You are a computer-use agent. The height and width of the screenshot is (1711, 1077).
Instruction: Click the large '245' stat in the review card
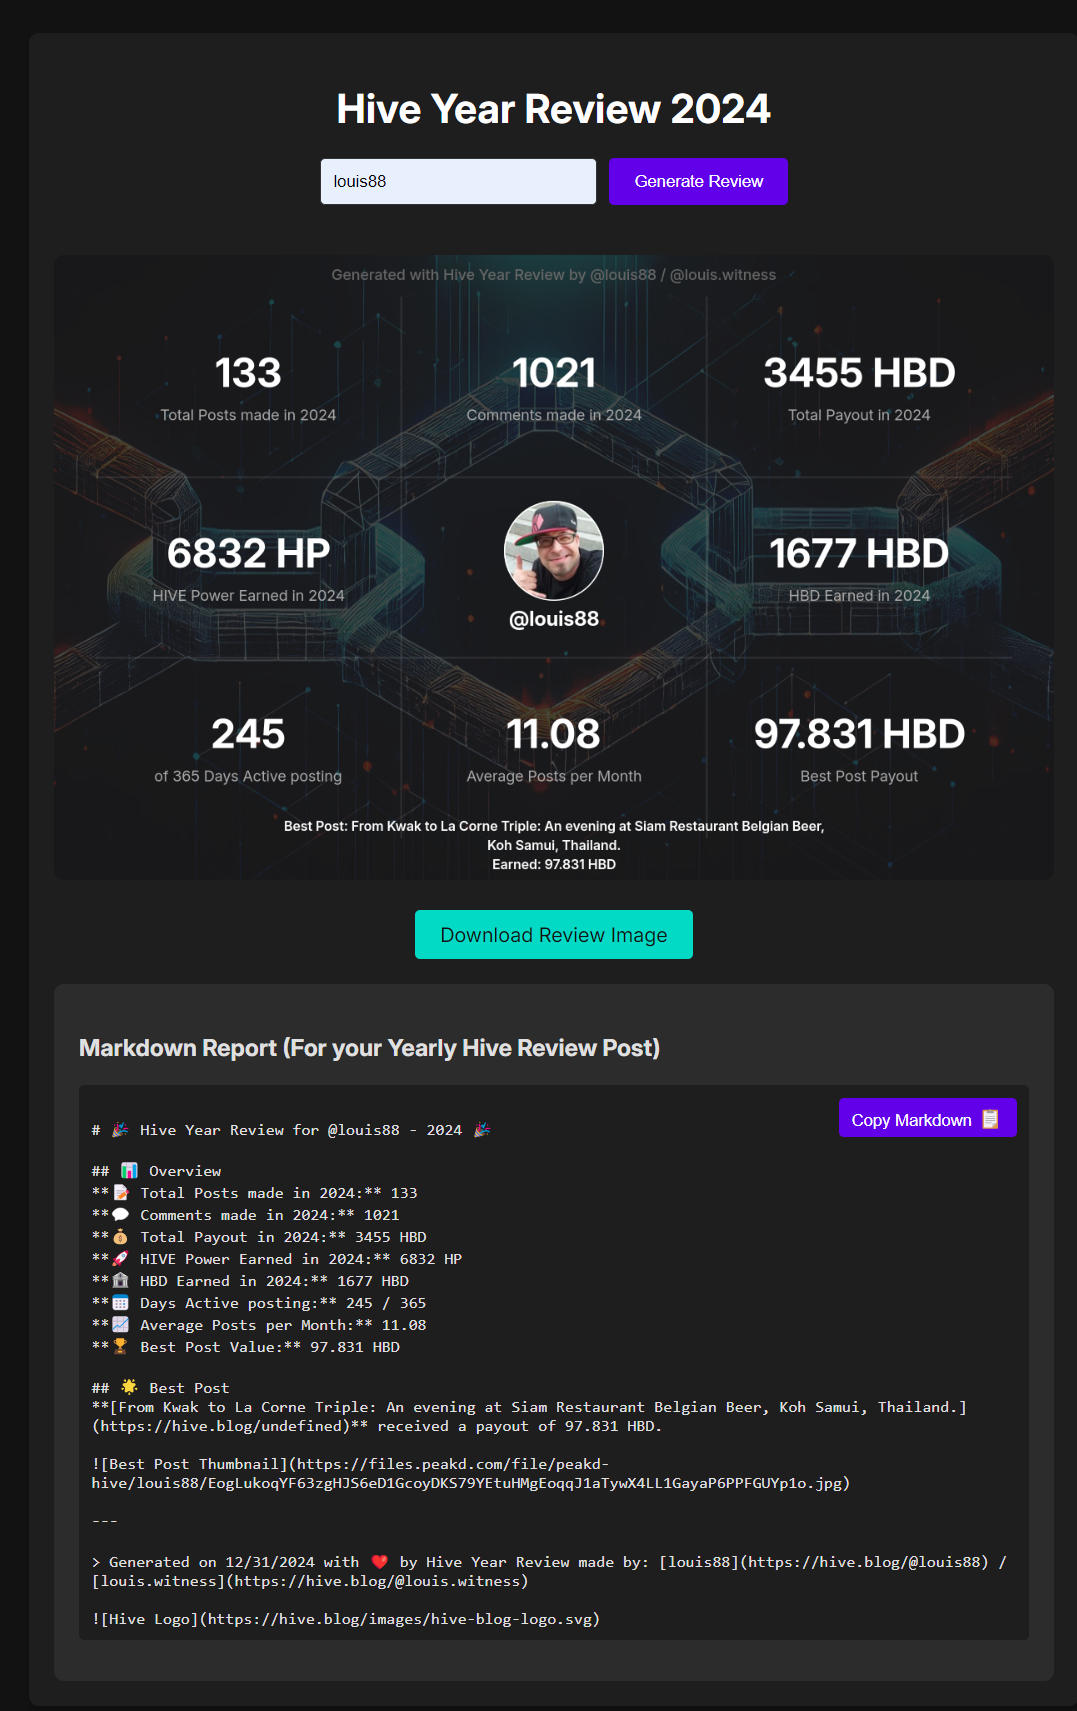[x=248, y=734]
